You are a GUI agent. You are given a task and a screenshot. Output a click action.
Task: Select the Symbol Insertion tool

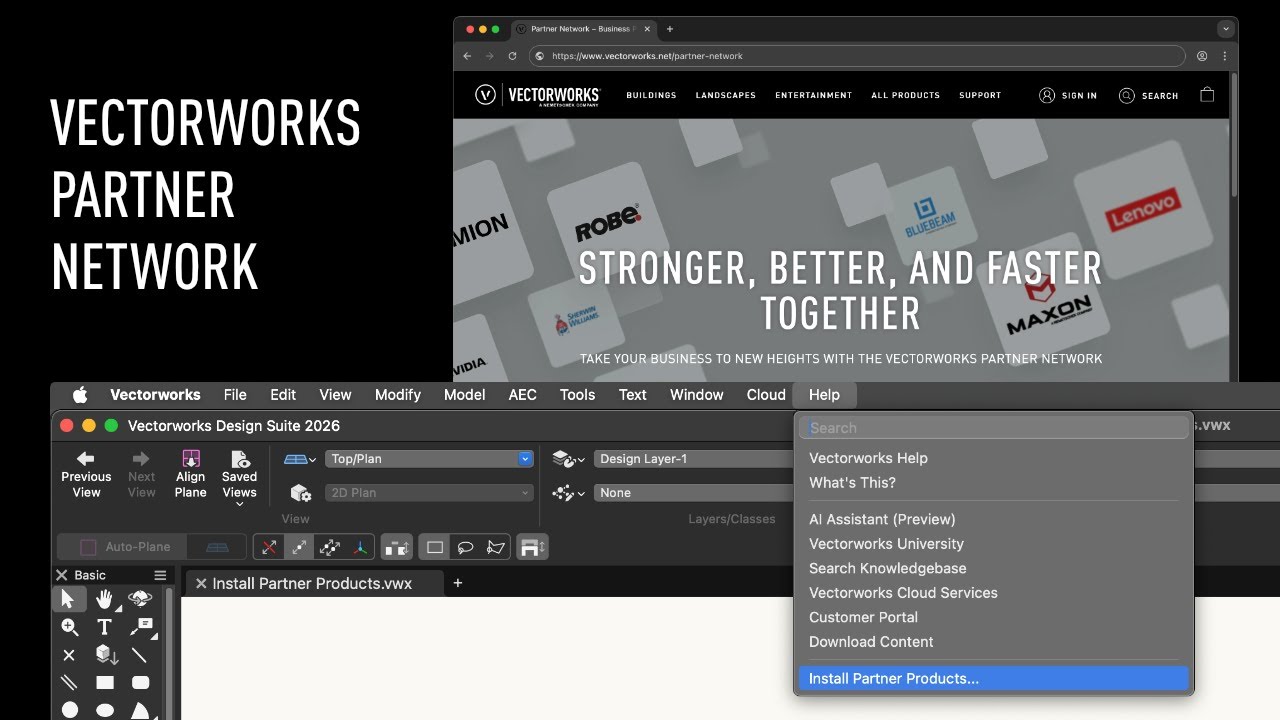pos(105,655)
